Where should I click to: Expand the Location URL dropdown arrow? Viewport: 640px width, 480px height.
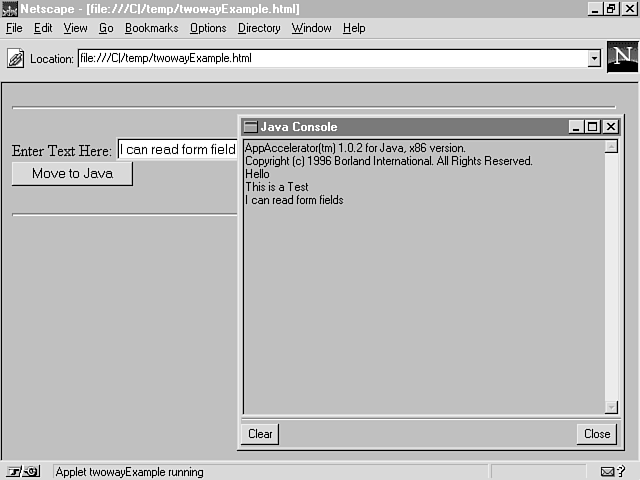(x=594, y=58)
